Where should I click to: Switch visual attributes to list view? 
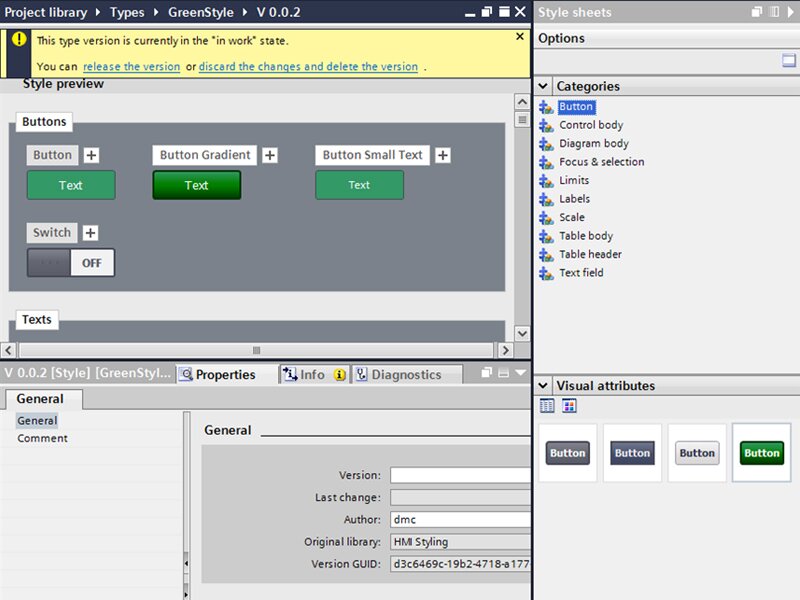[x=546, y=406]
